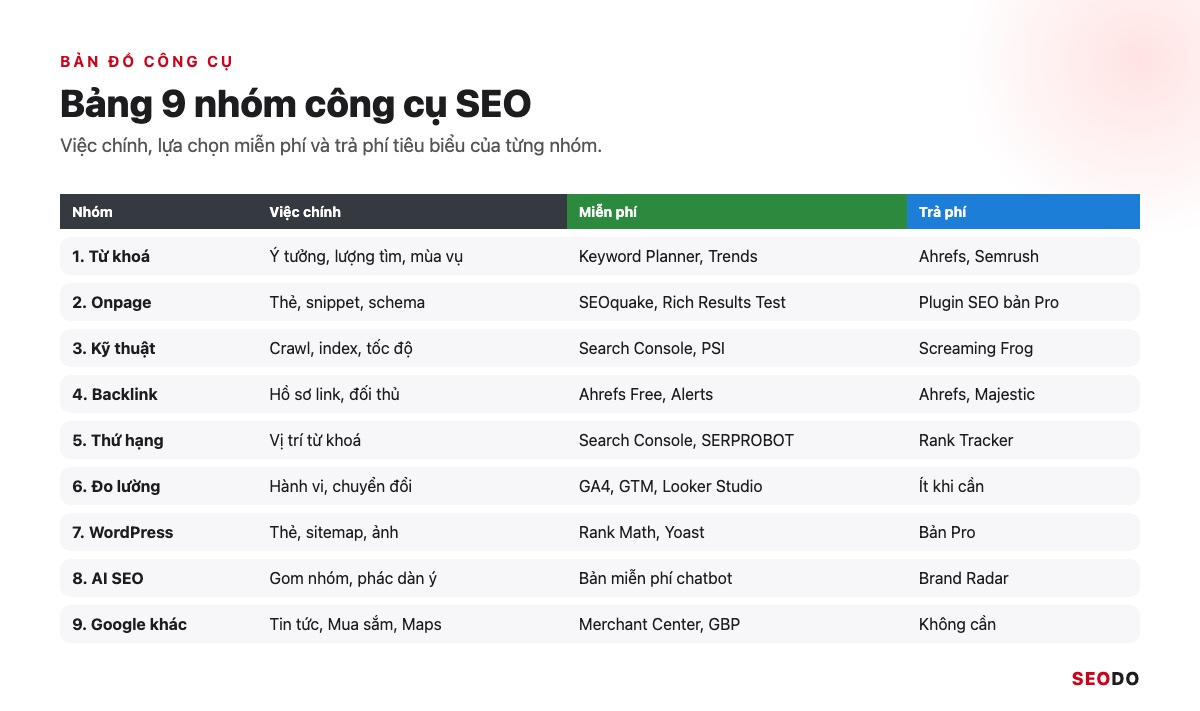
Task: Click 'Thẻ, sitemap, ảnh' cell
Action: pos(334,532)
